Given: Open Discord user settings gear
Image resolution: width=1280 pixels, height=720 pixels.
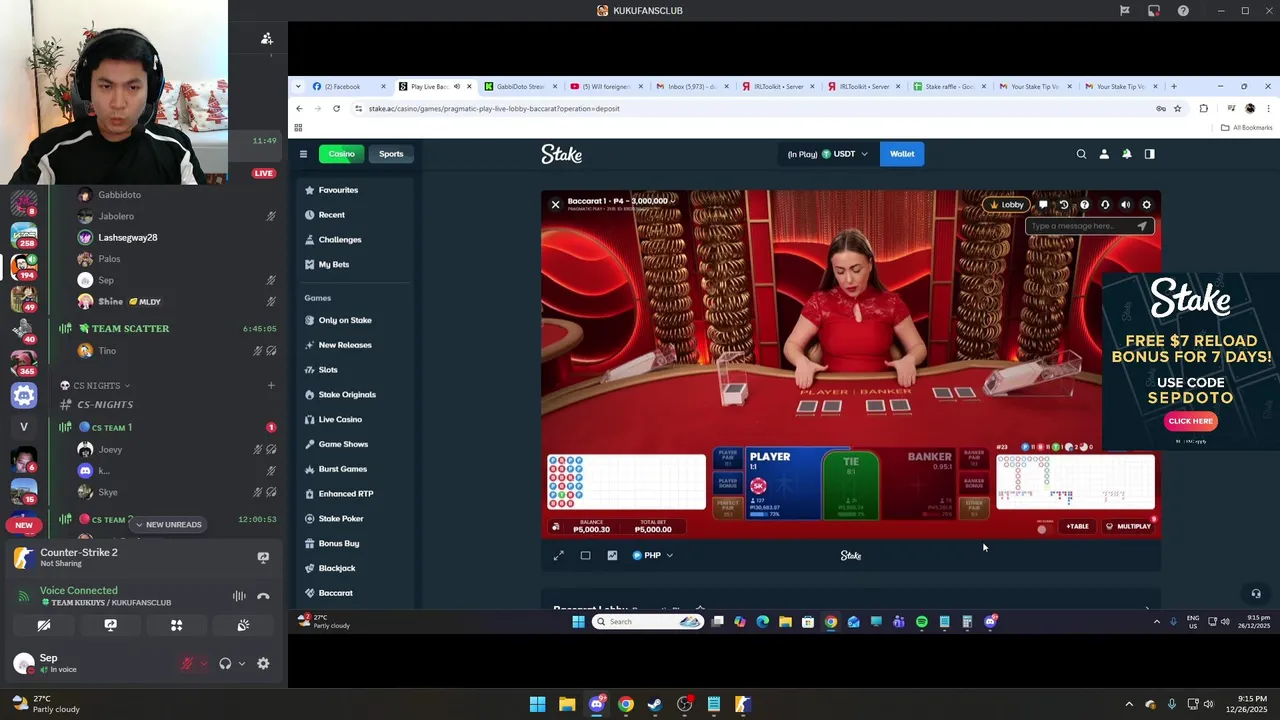Looking at the screenshot, I should pyautogui.click(x=263, y=663).
